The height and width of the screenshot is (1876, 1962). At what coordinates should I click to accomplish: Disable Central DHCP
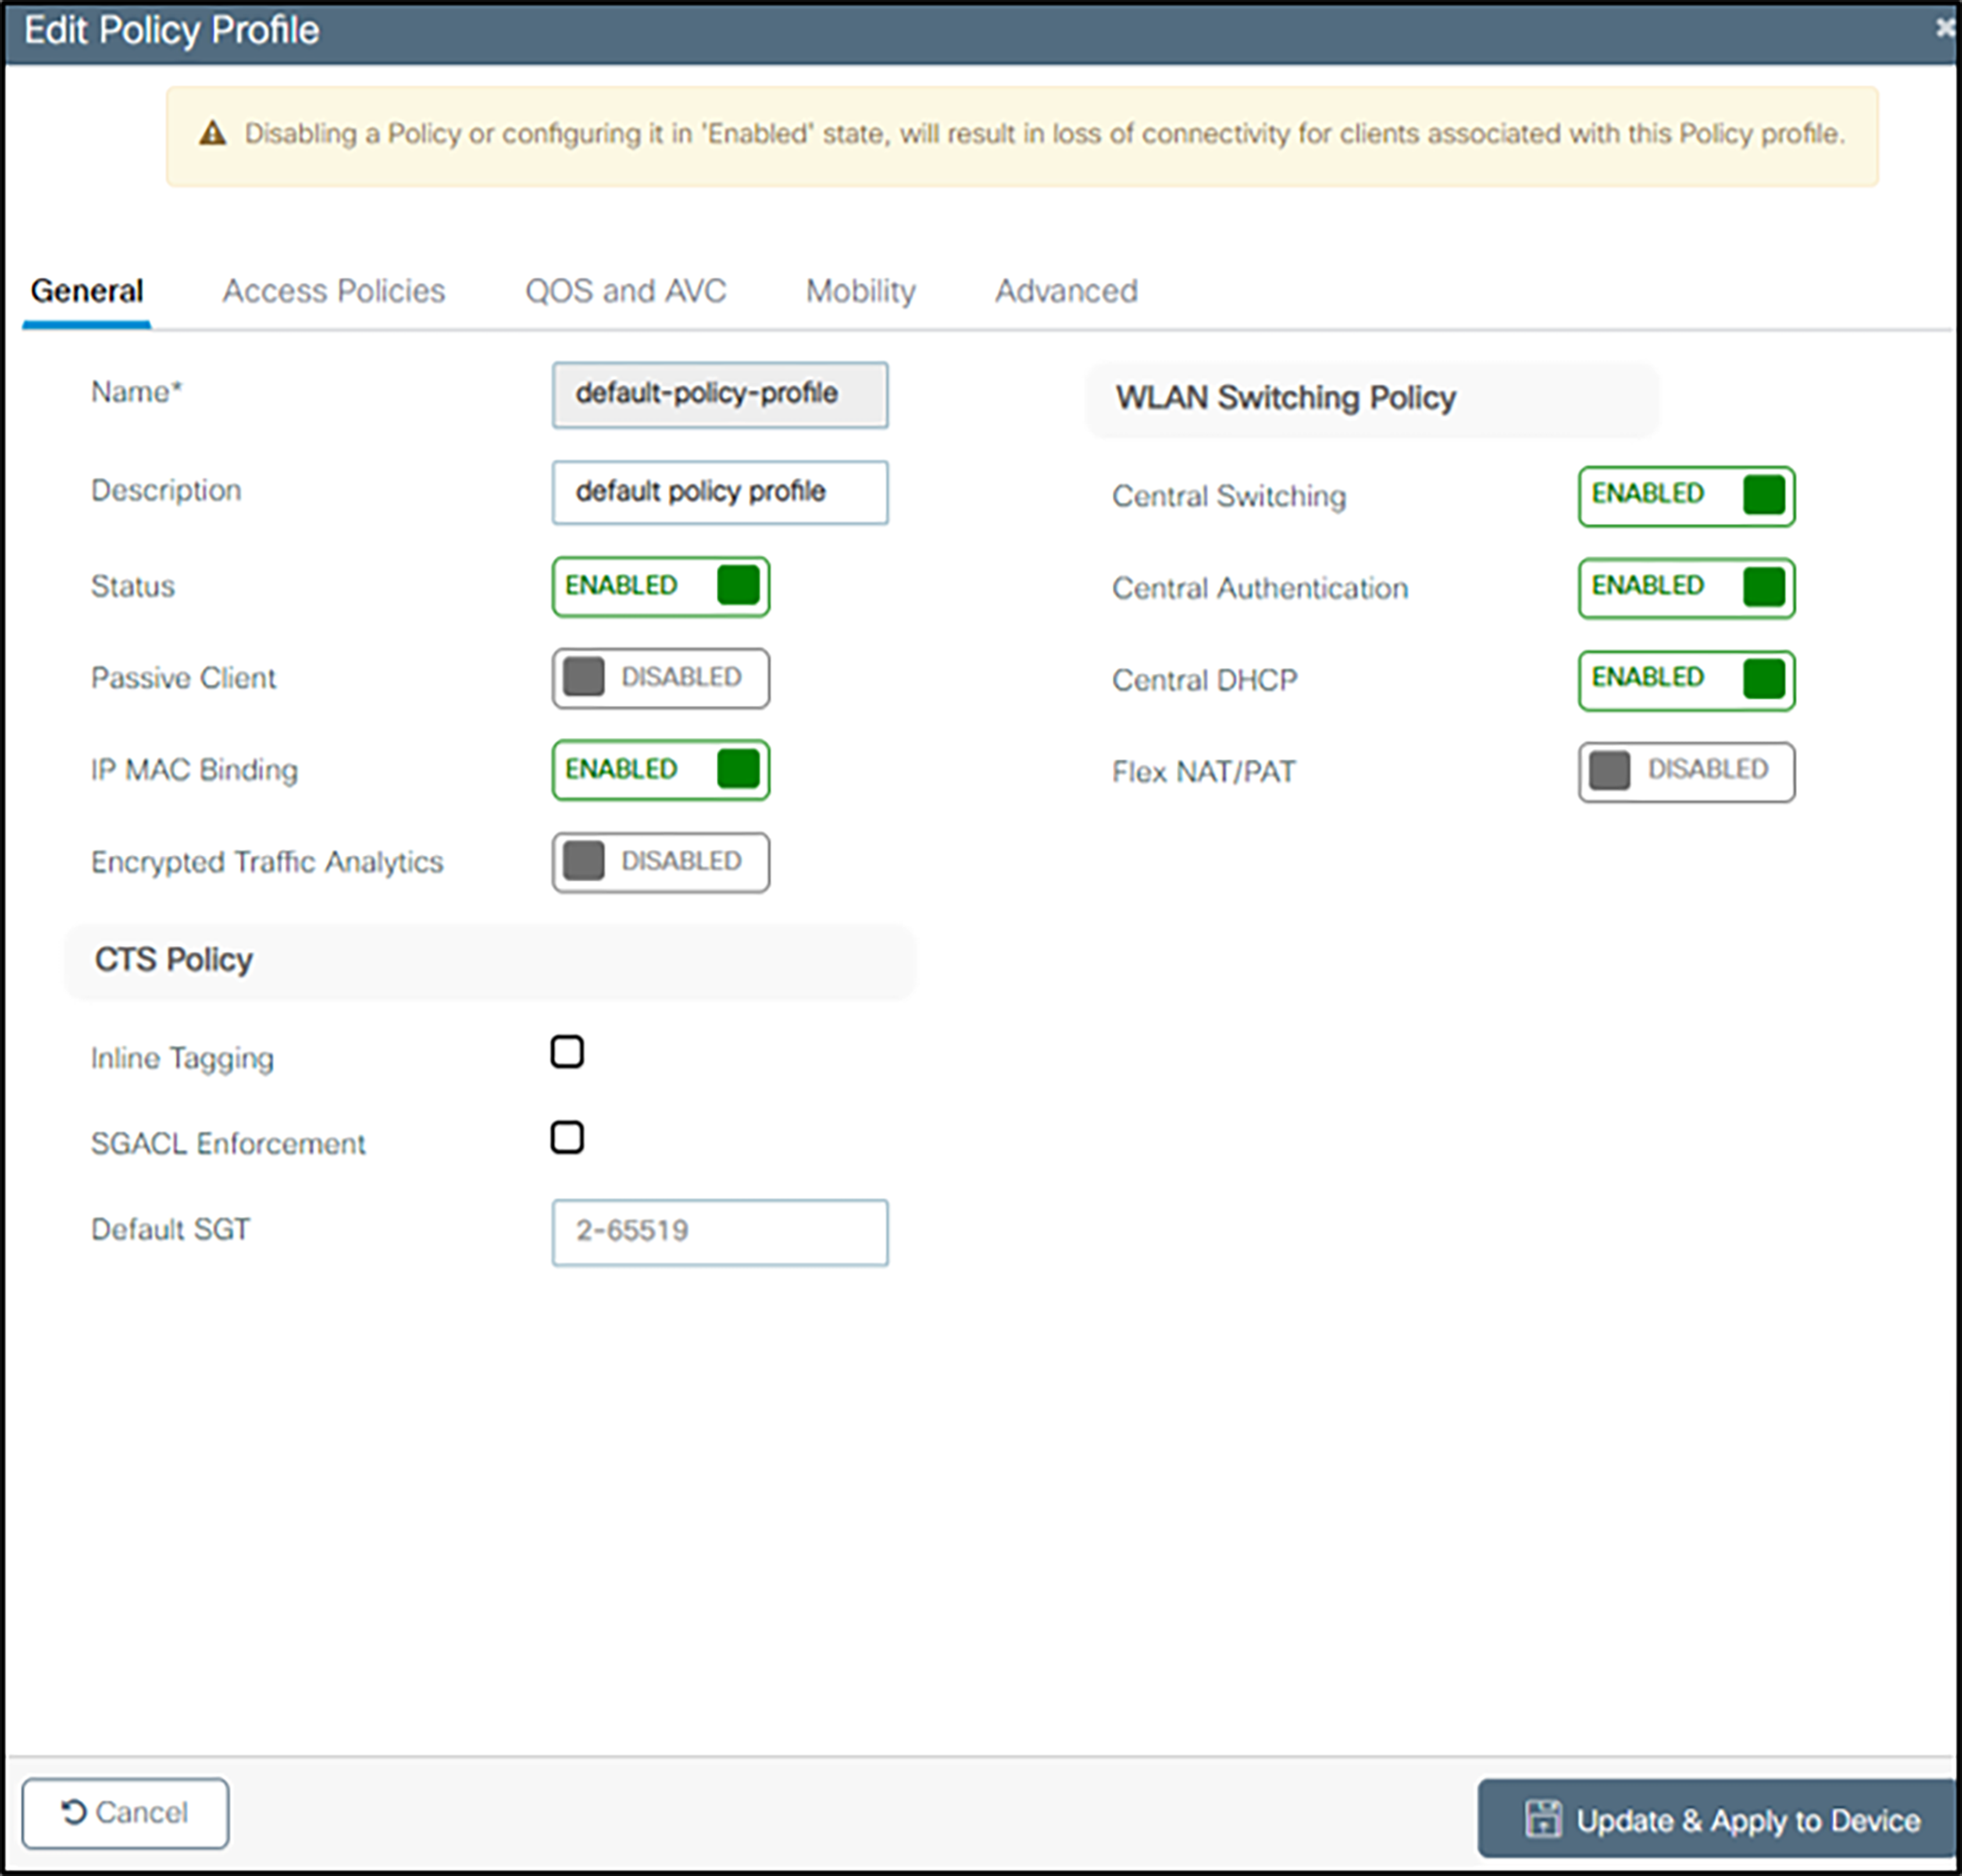[1686, 679]
